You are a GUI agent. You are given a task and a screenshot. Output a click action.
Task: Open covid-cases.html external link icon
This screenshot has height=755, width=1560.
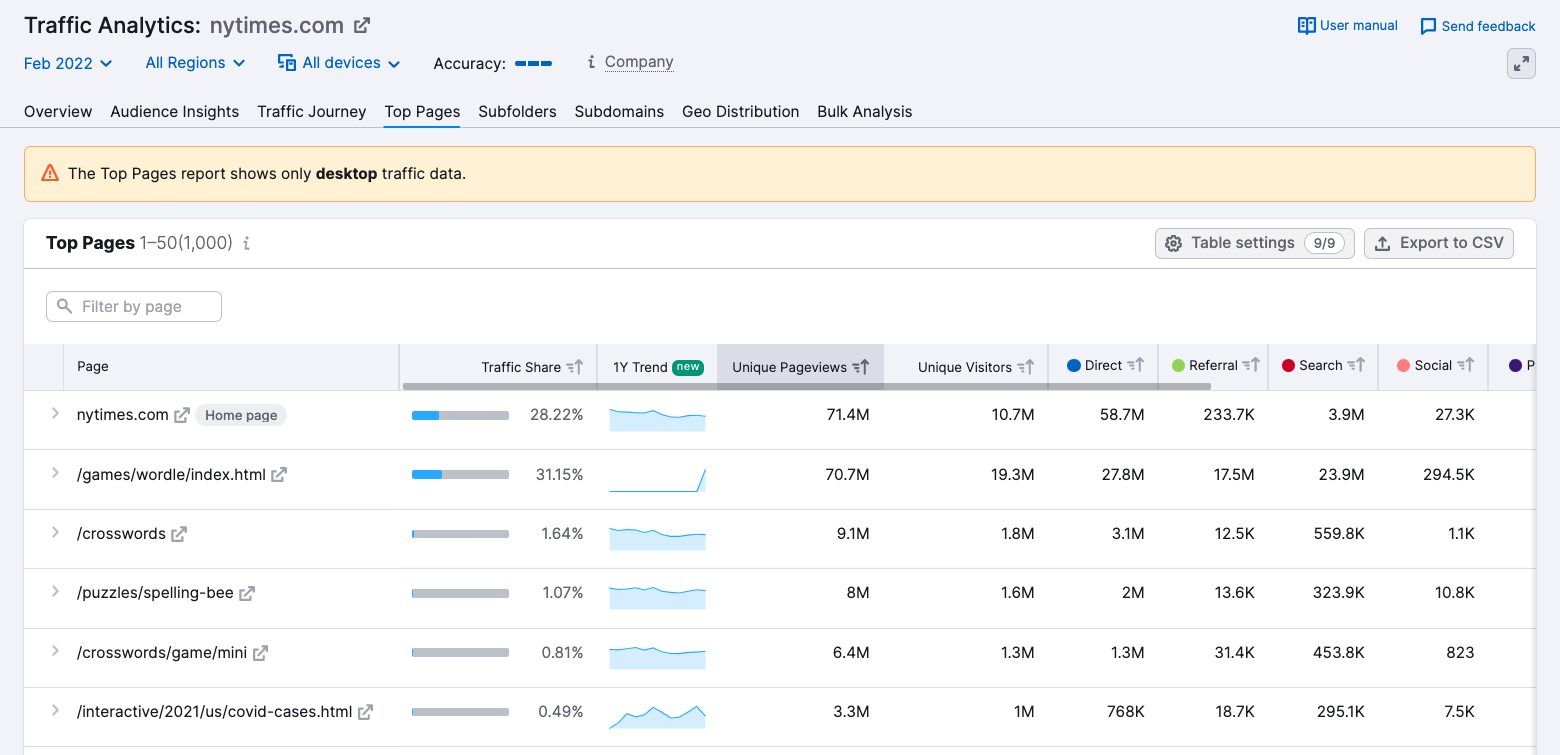(366, 712)
